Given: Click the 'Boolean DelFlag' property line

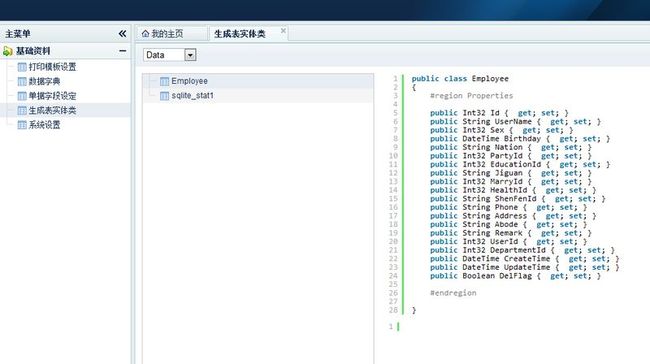Looking at the screenshot, I should 515,276.
